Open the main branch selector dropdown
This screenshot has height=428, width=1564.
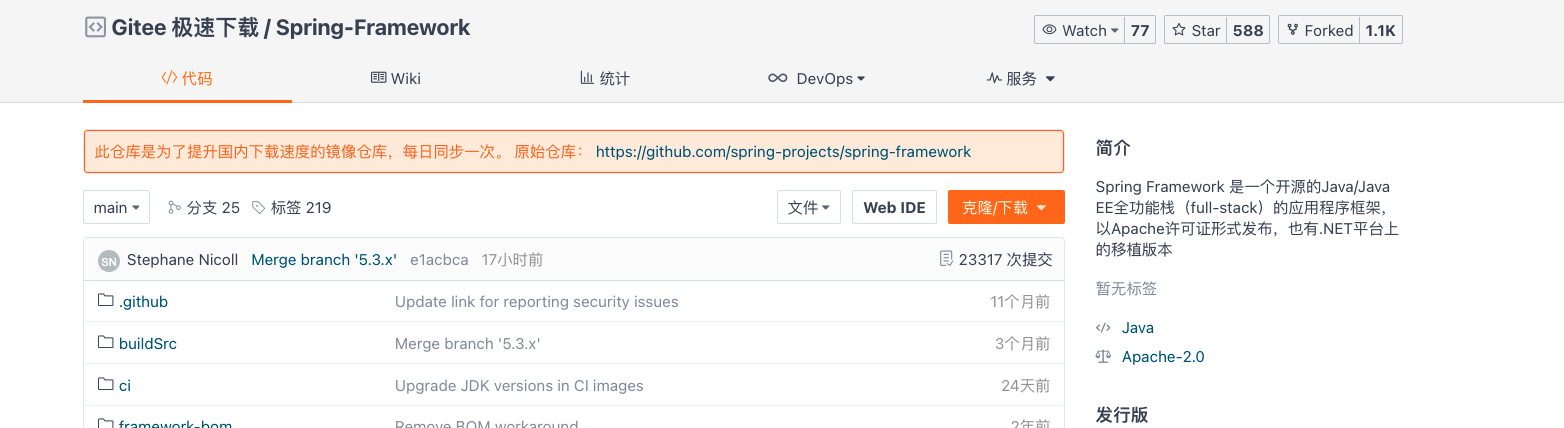click(117, 207)
